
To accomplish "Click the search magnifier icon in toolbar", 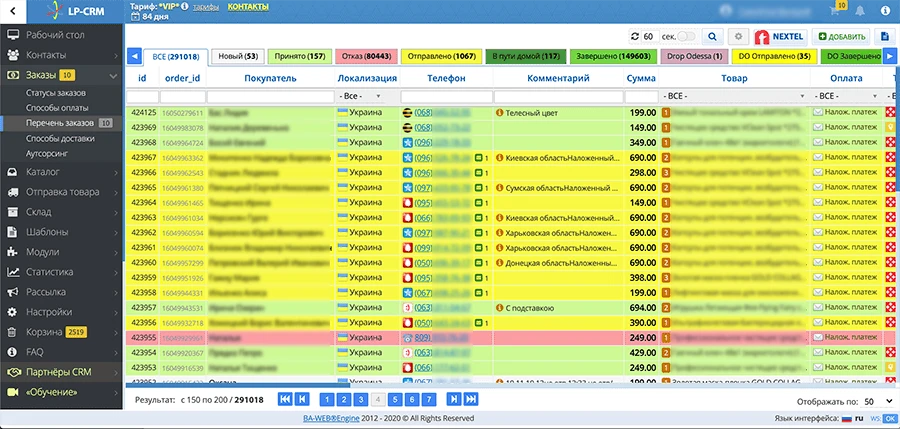I will click(712, 37).
